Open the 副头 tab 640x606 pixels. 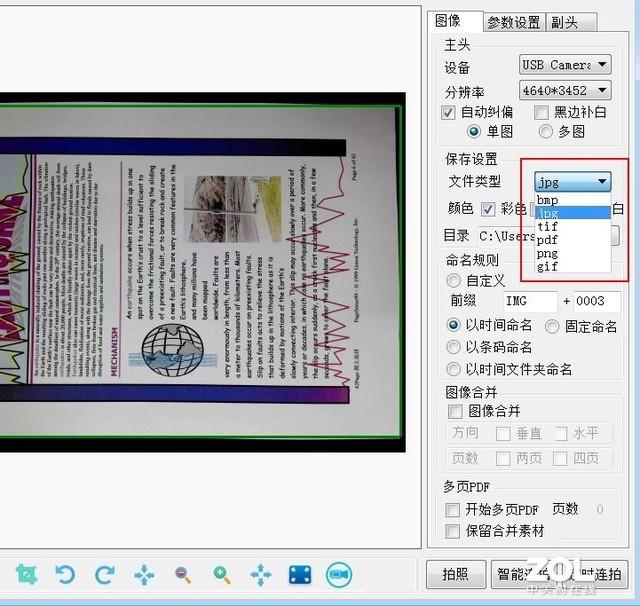click(572, 22)
